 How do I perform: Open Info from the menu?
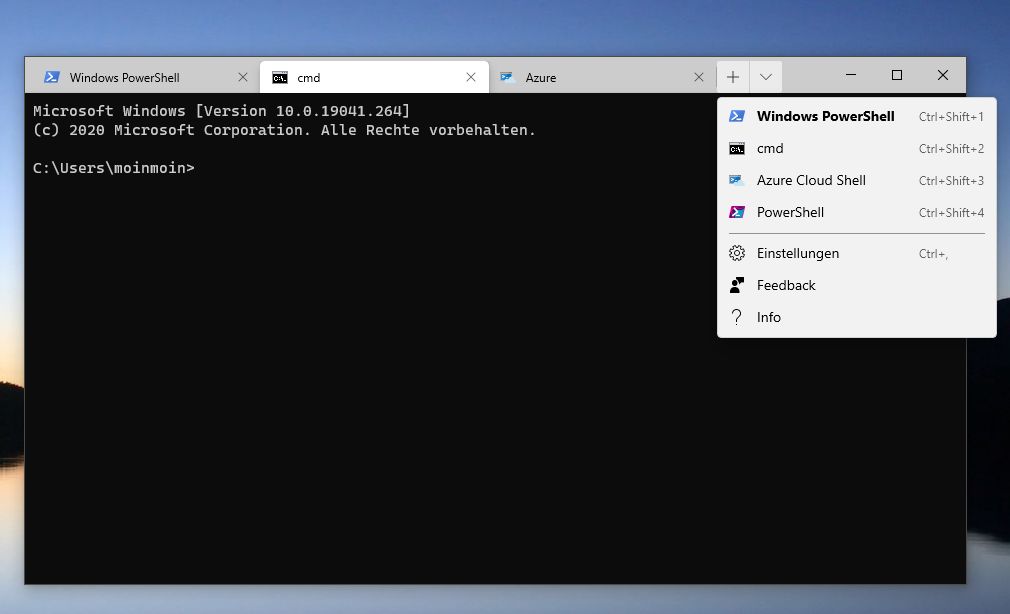[857, 318]
